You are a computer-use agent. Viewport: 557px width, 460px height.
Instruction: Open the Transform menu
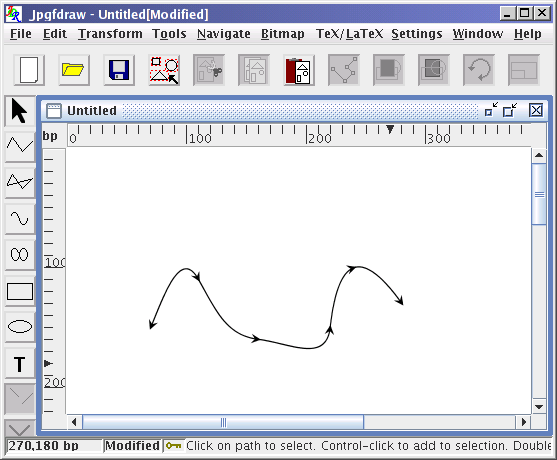pos(110,34)
